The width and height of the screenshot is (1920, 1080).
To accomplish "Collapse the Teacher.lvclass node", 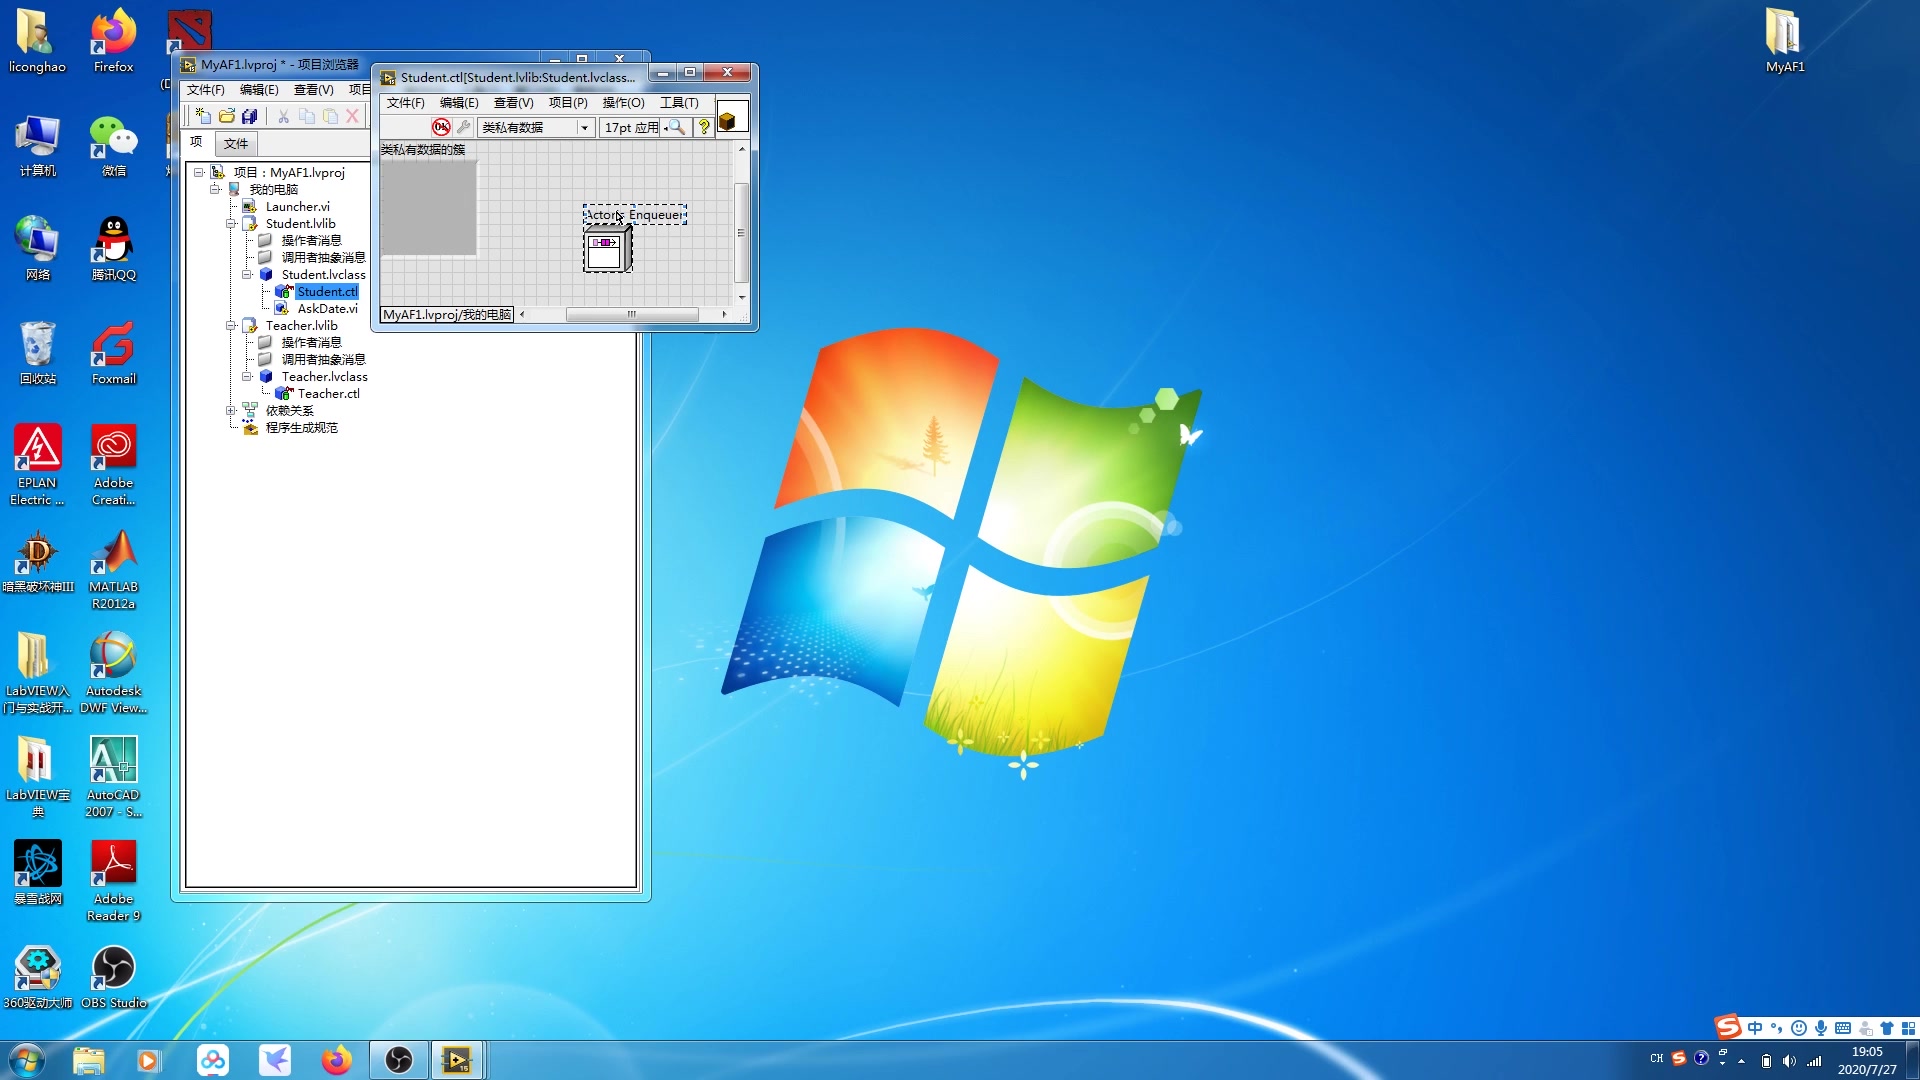I will pyautogui.click(x=247, y=376).
